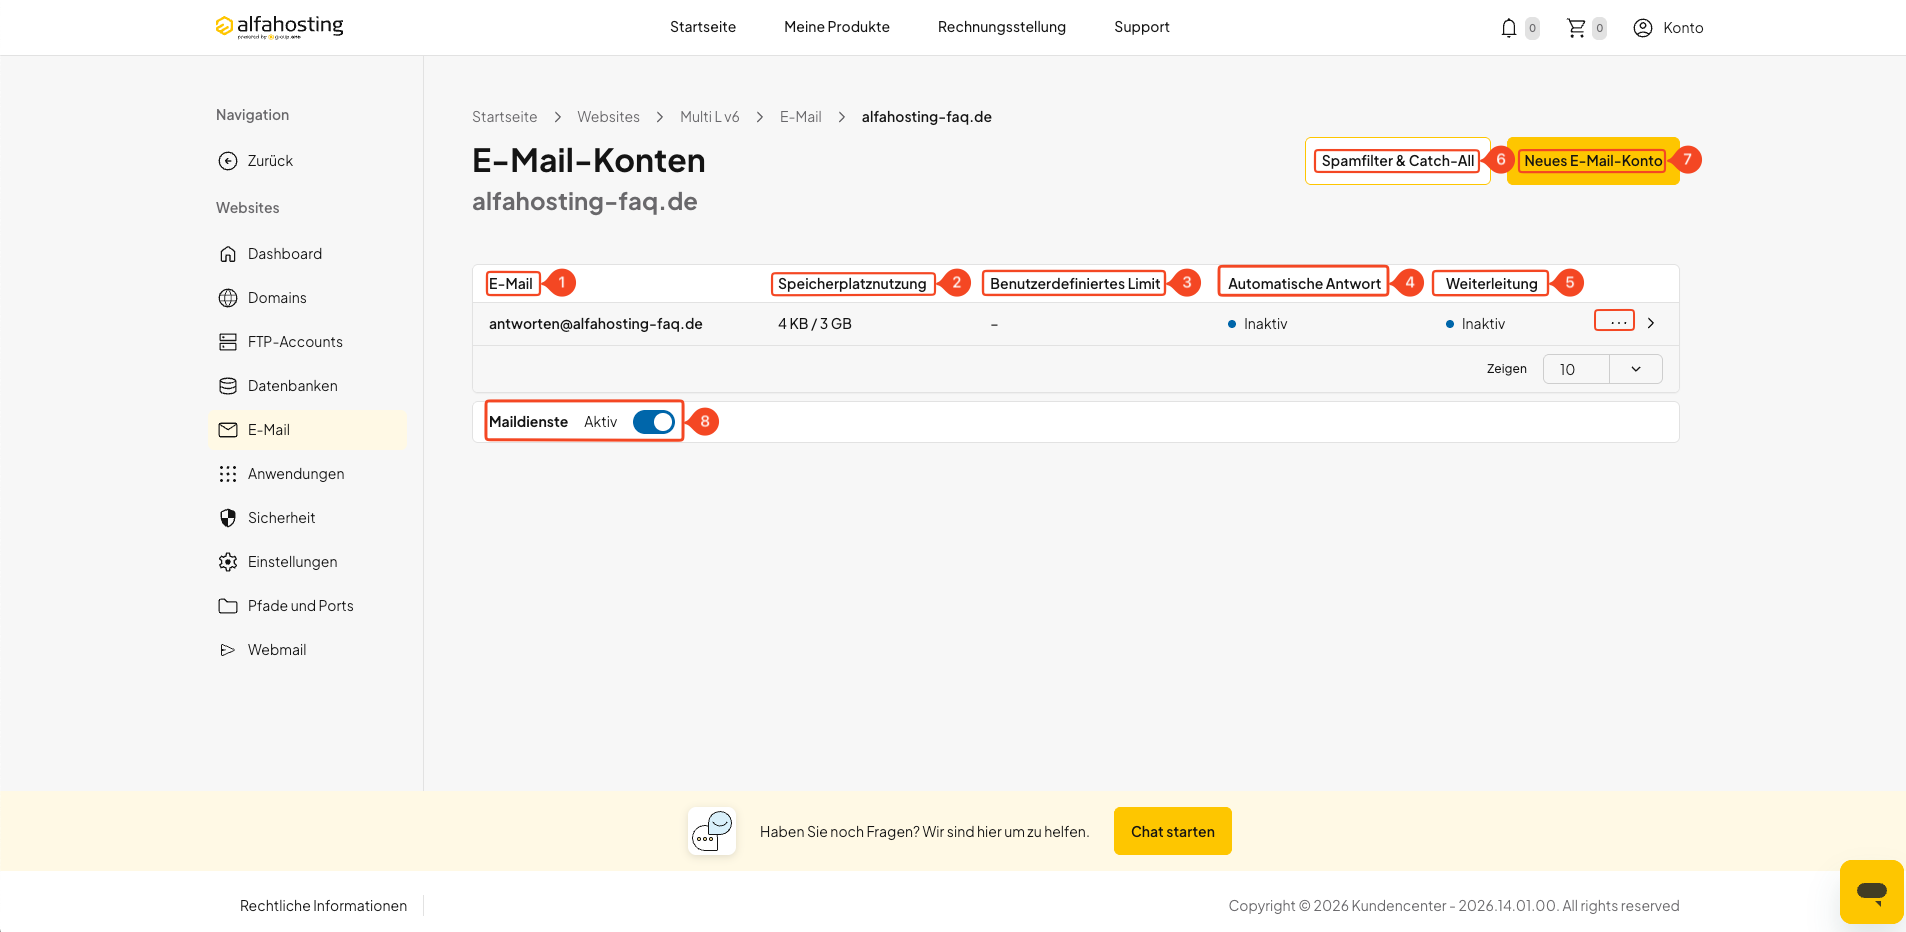This screenshot has width=1906, height=932.
Task: Click the Webmail send icon
Action: (x=228, y=650)
